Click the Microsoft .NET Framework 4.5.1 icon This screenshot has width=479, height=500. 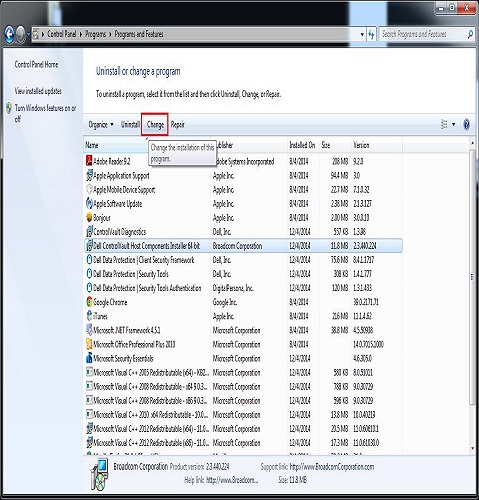[x=89, y=330]
